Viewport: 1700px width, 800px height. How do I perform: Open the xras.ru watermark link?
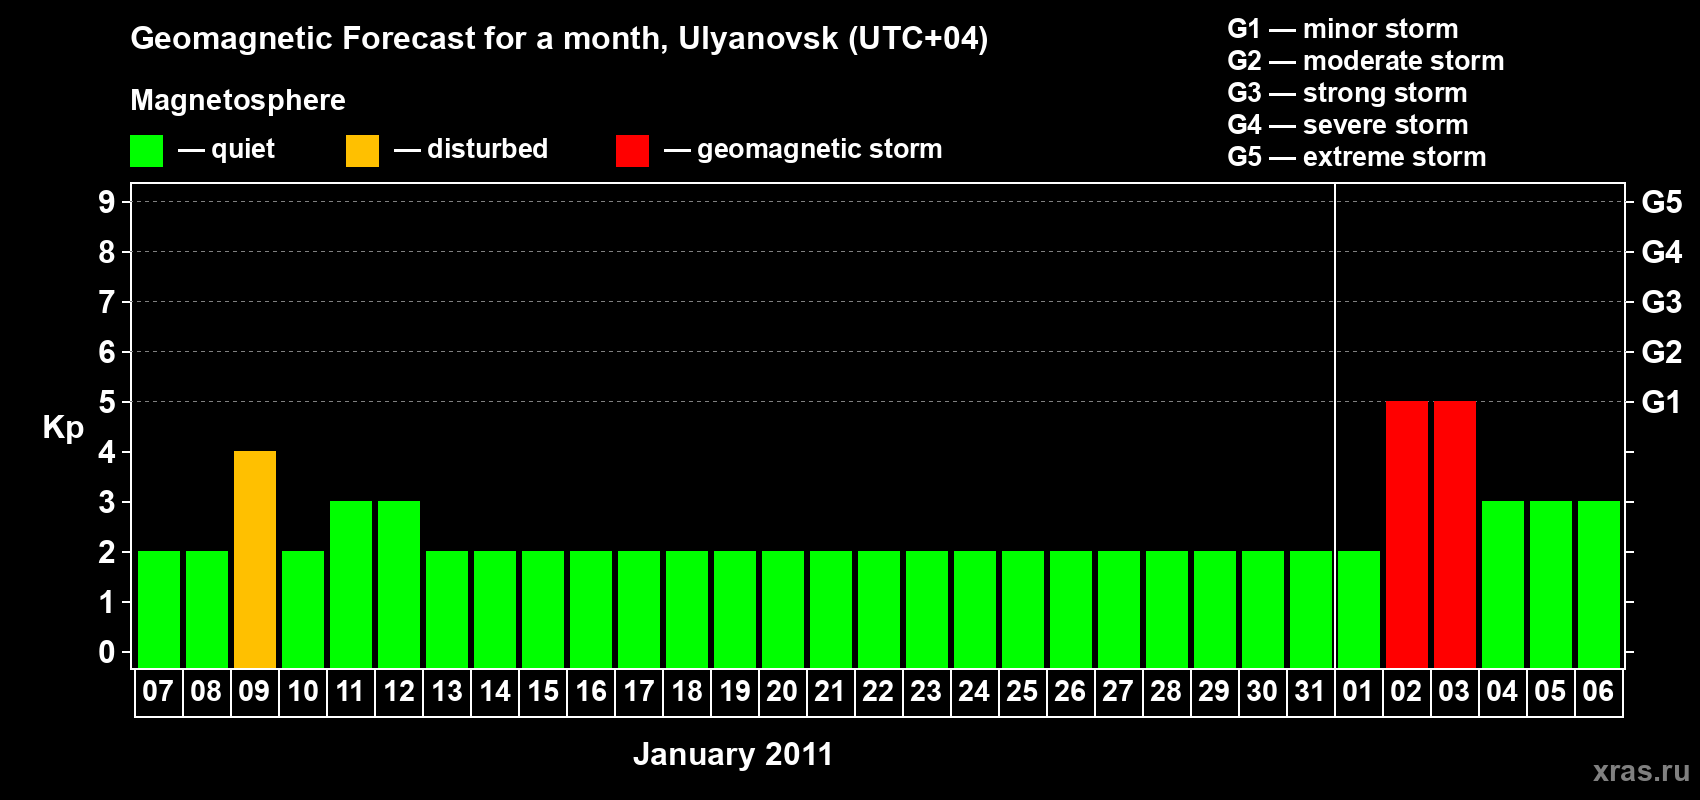point(1641,771)
